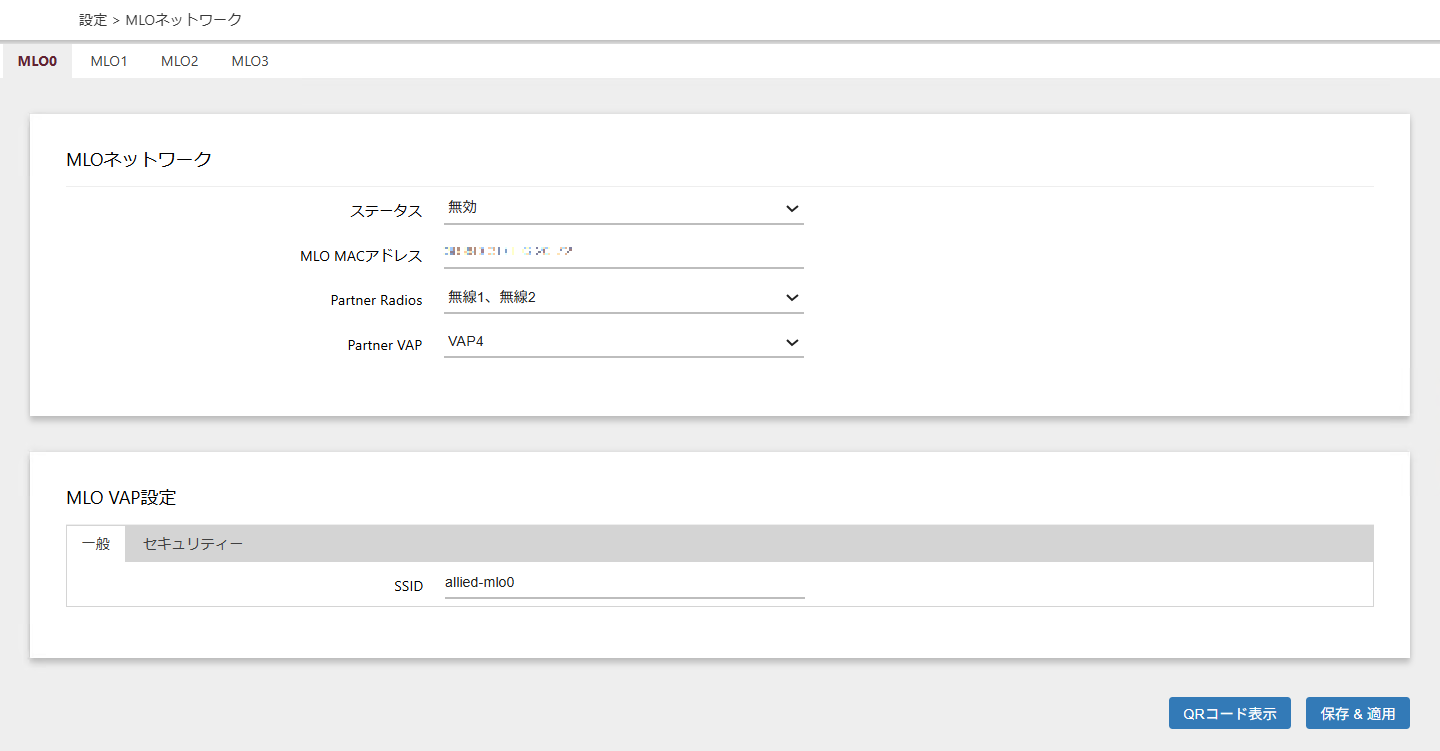Click the 保存 & 適用 button

pyautogui.click(x=1357, y=713)
